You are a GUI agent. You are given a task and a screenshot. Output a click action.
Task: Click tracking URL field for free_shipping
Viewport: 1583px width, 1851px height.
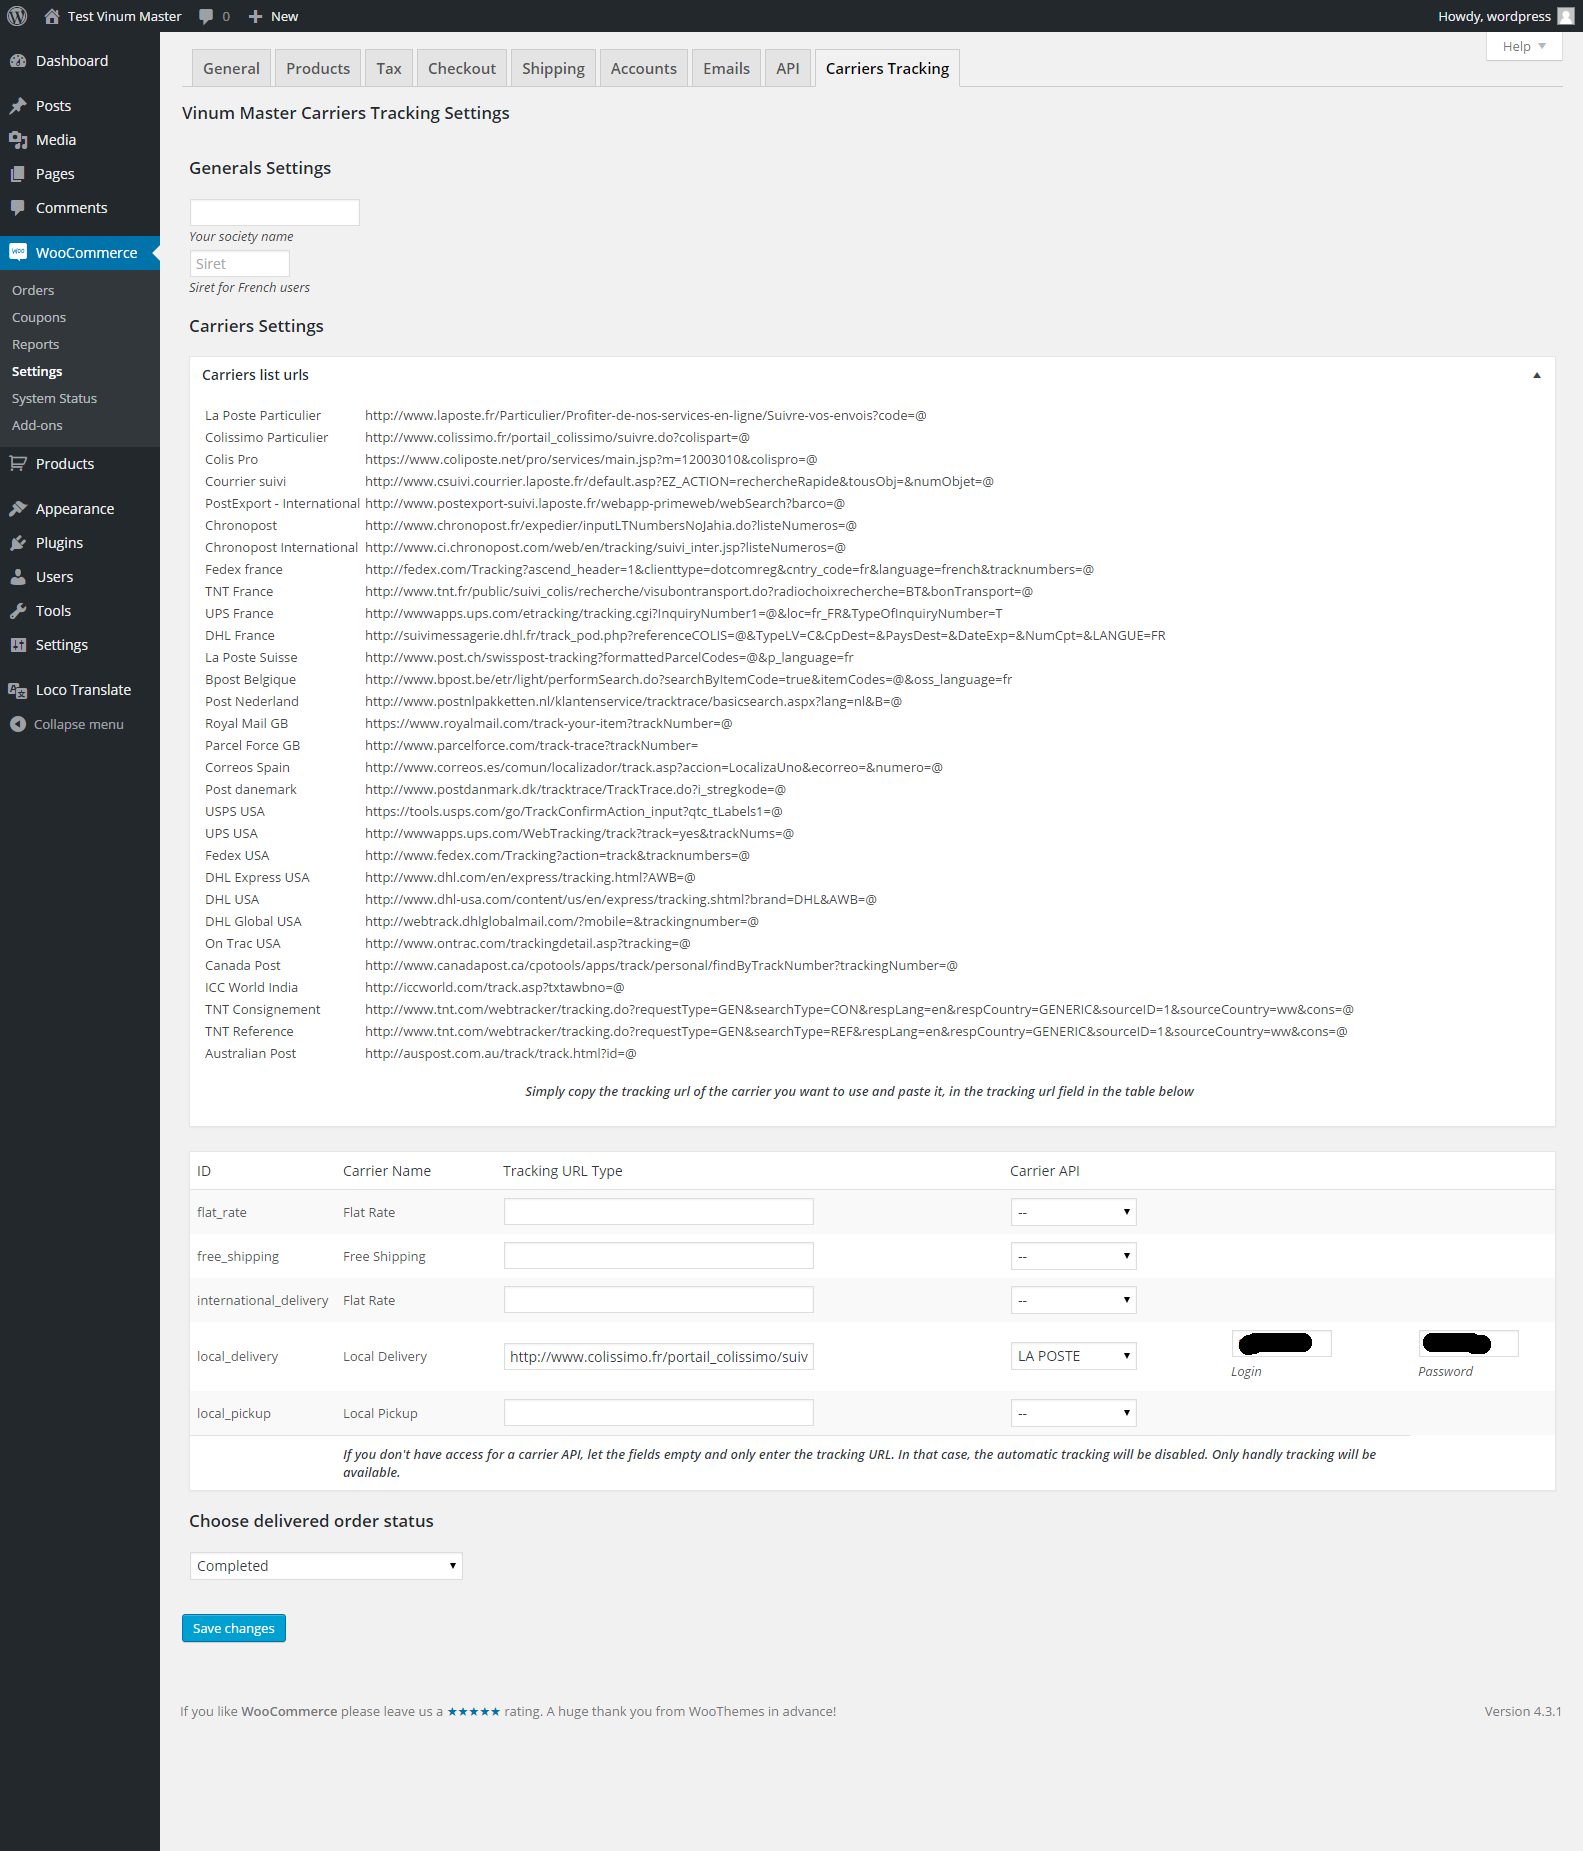(x=659, y=1256)
